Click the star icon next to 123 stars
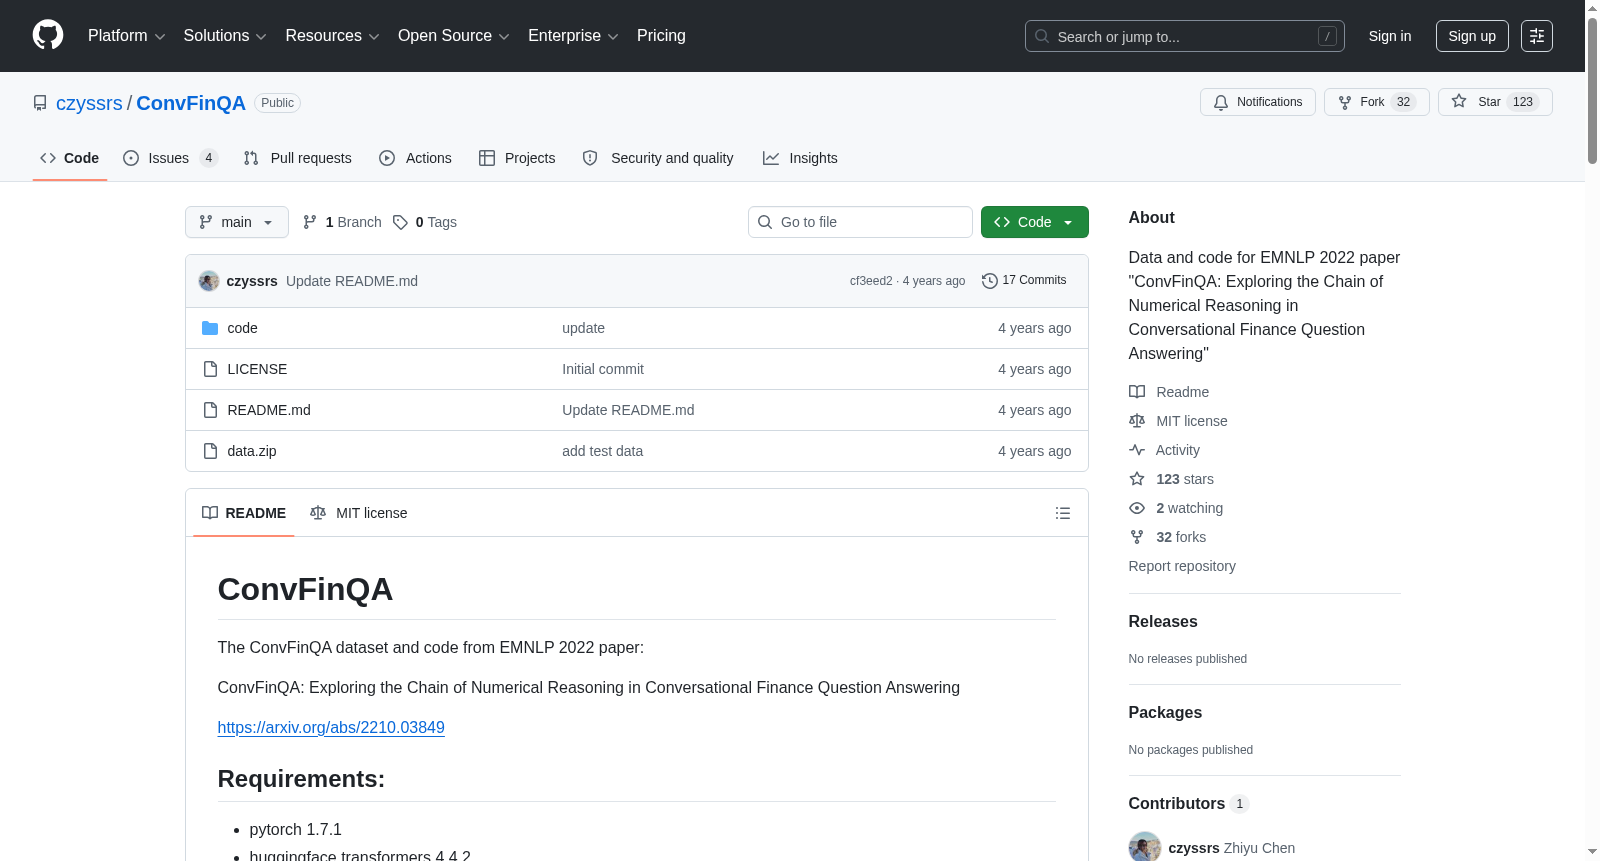The image size is (1600, 861). [x=1137, y=479]
